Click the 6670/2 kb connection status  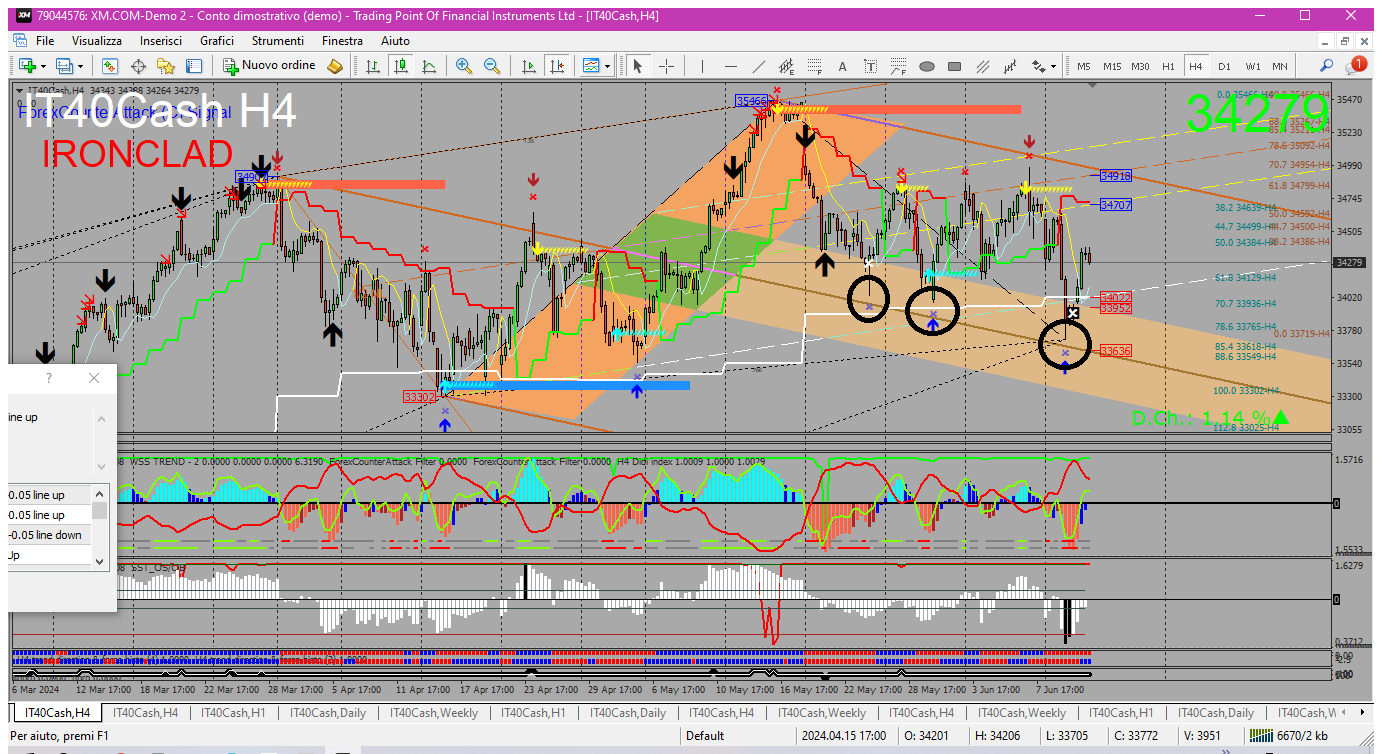1290,736
